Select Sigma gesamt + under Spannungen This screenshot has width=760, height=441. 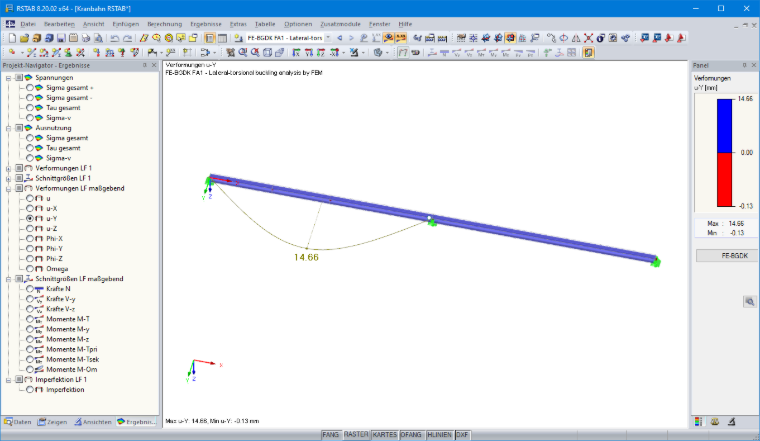click(x=30, y=88)
